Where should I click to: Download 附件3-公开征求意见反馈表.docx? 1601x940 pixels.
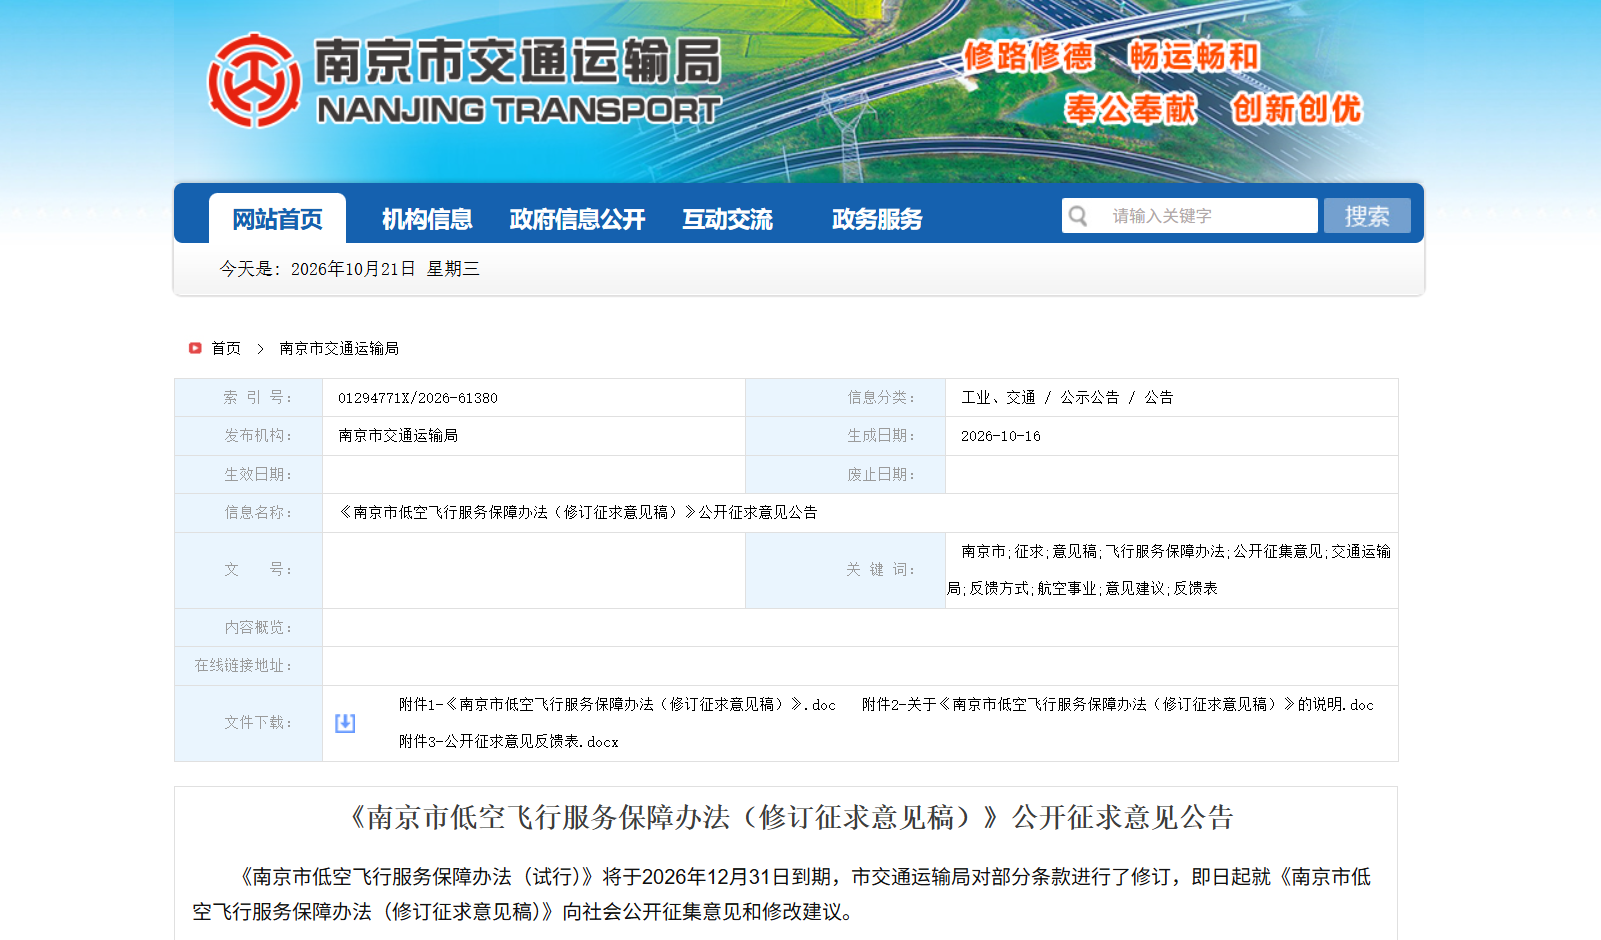tap(509, 741)
